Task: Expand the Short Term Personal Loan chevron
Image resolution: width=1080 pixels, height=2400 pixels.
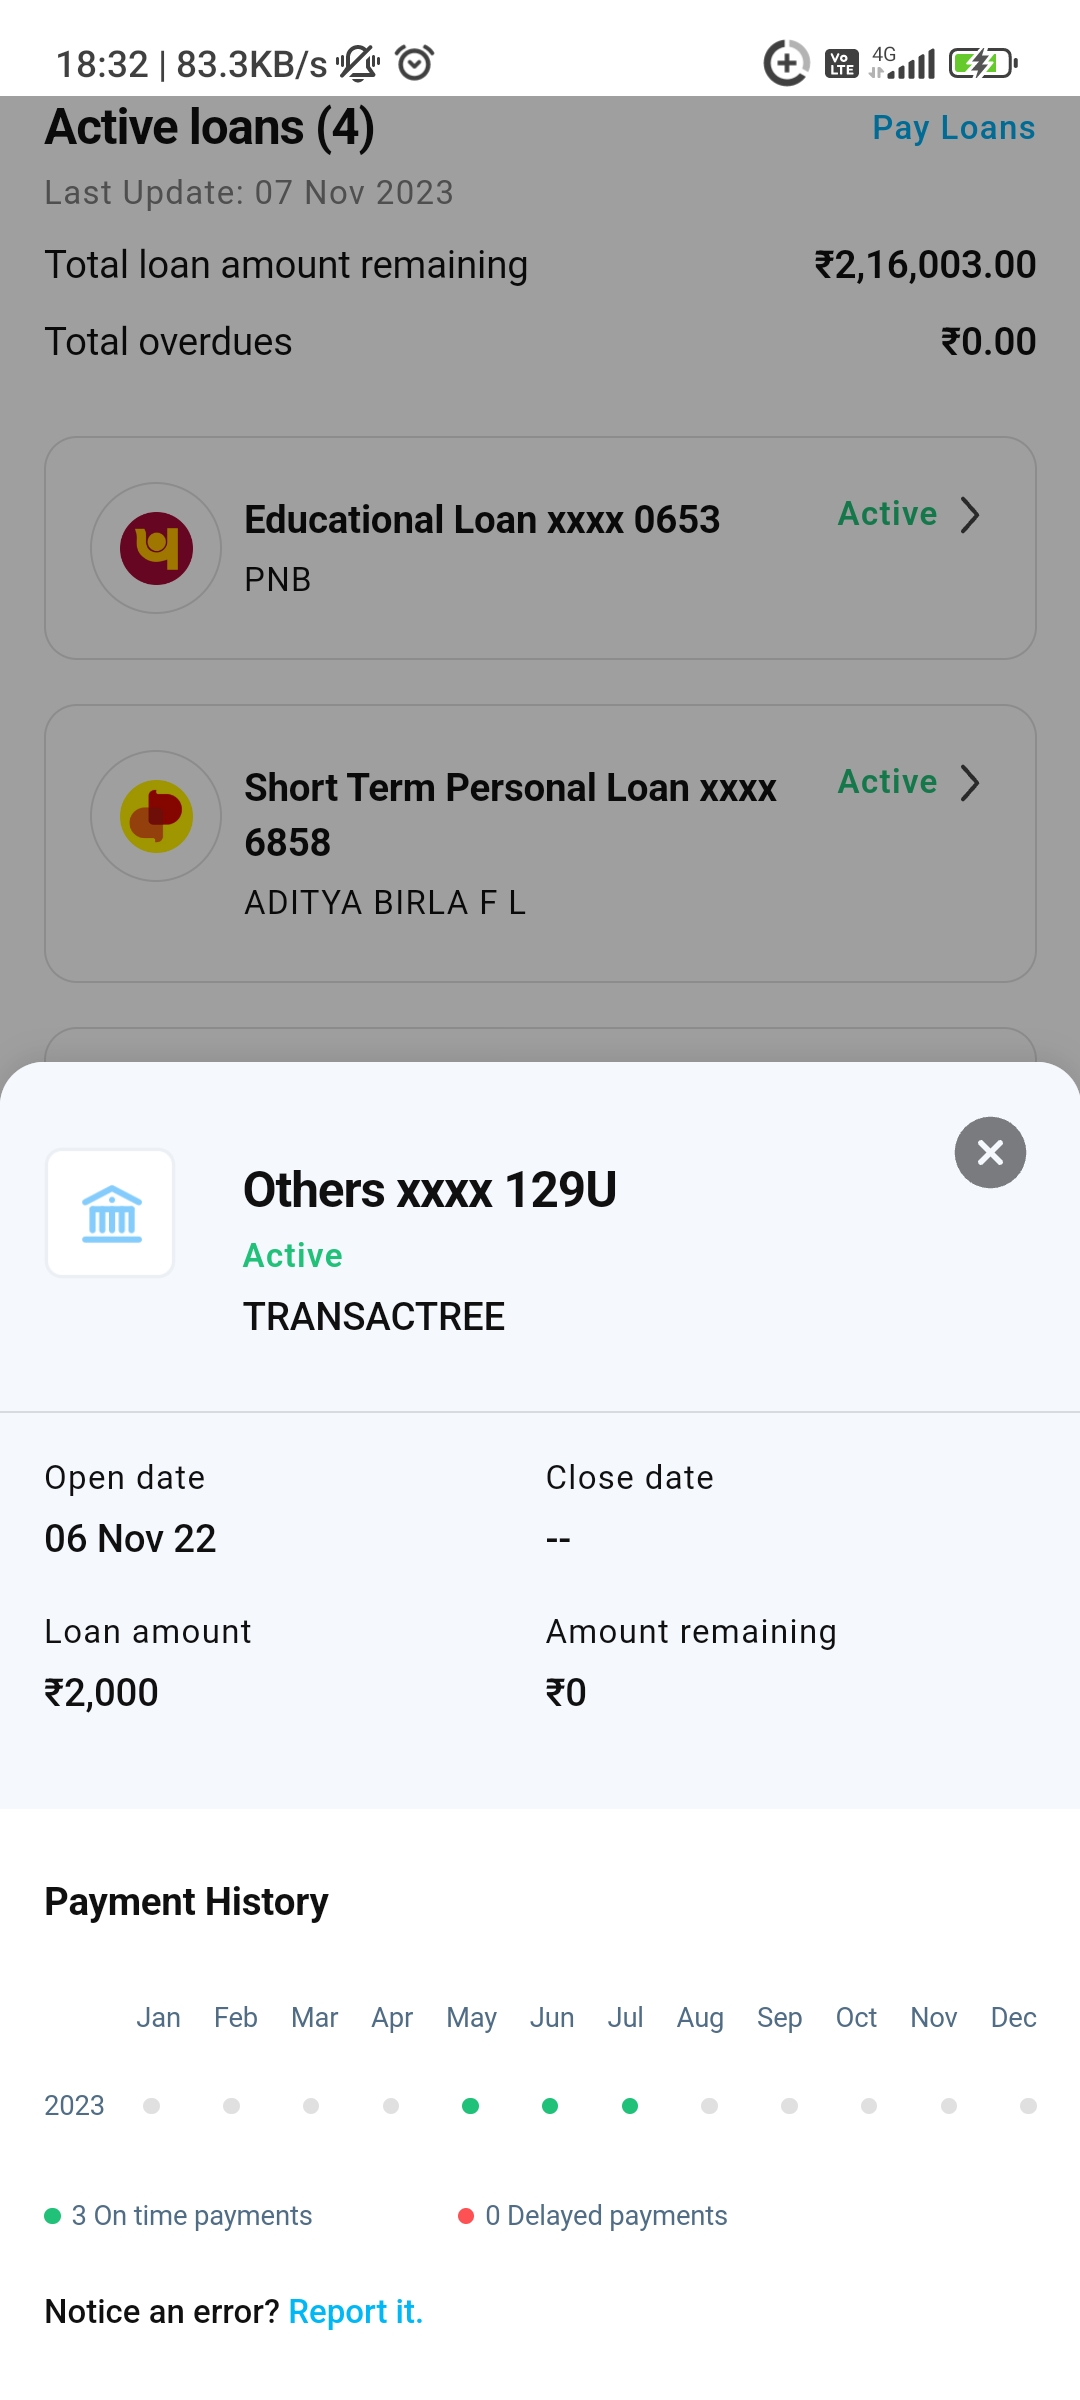Action: click(969, 783)
